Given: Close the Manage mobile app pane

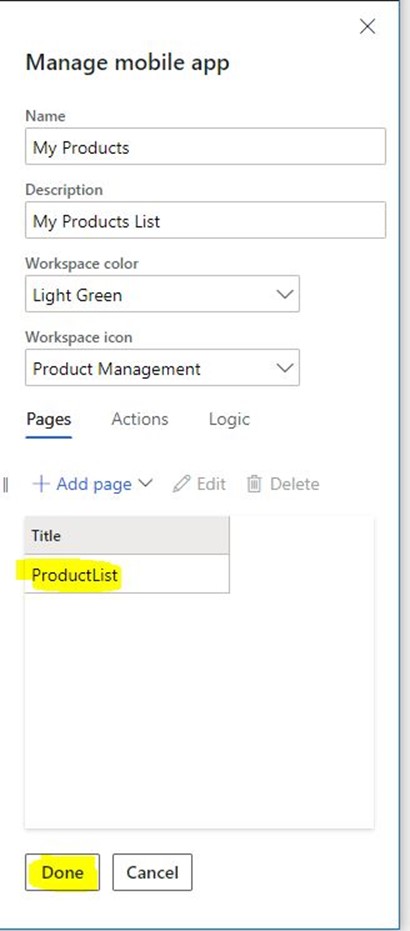Looking at the screenshot, I should click(368, 27).
